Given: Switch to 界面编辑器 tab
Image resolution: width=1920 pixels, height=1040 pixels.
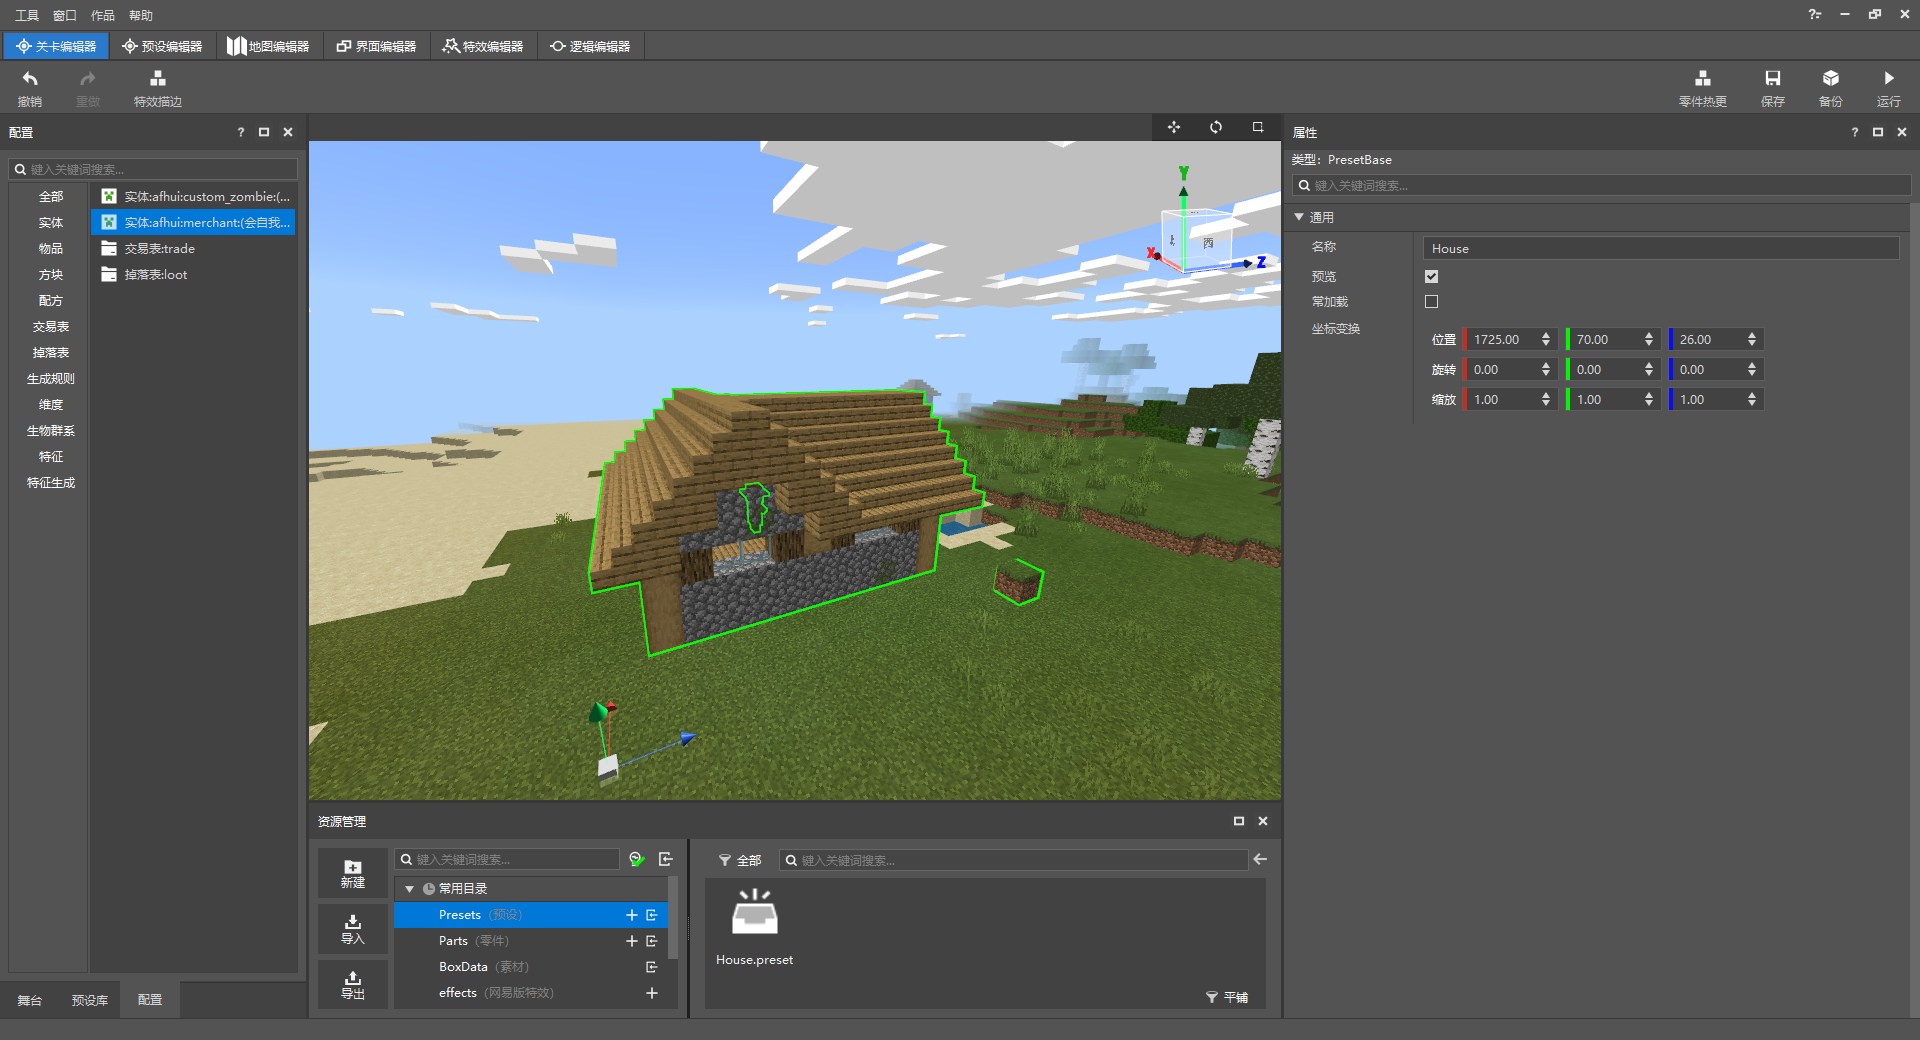Looking at the screenshot, I should coord(376,46).
